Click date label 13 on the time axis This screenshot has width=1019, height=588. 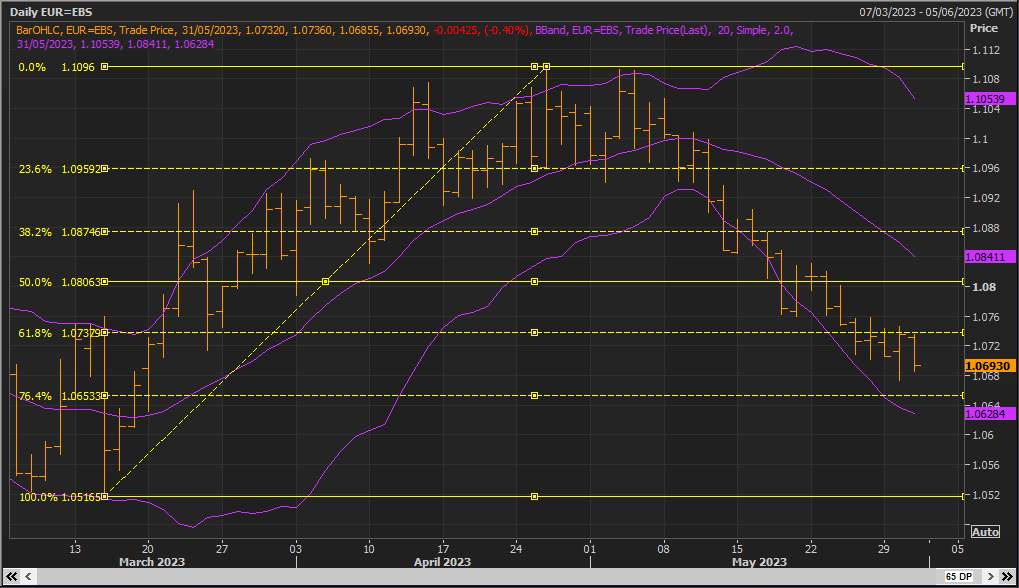(75, 549)
